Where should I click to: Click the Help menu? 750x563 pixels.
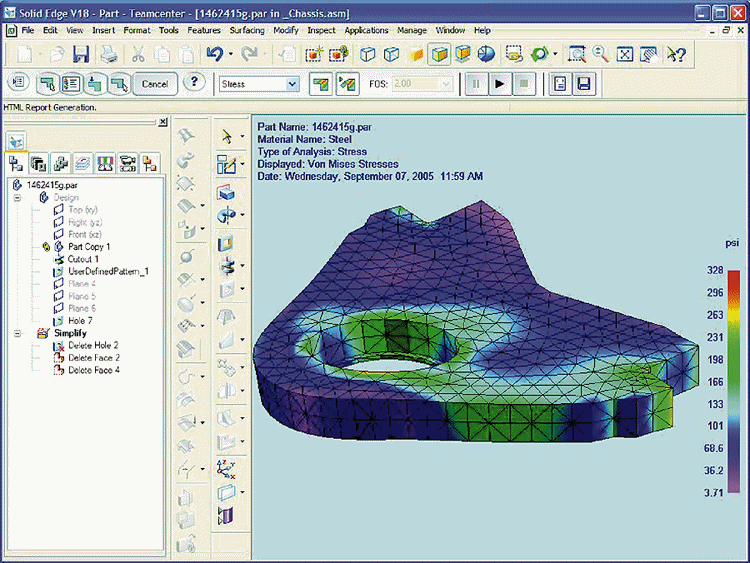pos(482,30)
